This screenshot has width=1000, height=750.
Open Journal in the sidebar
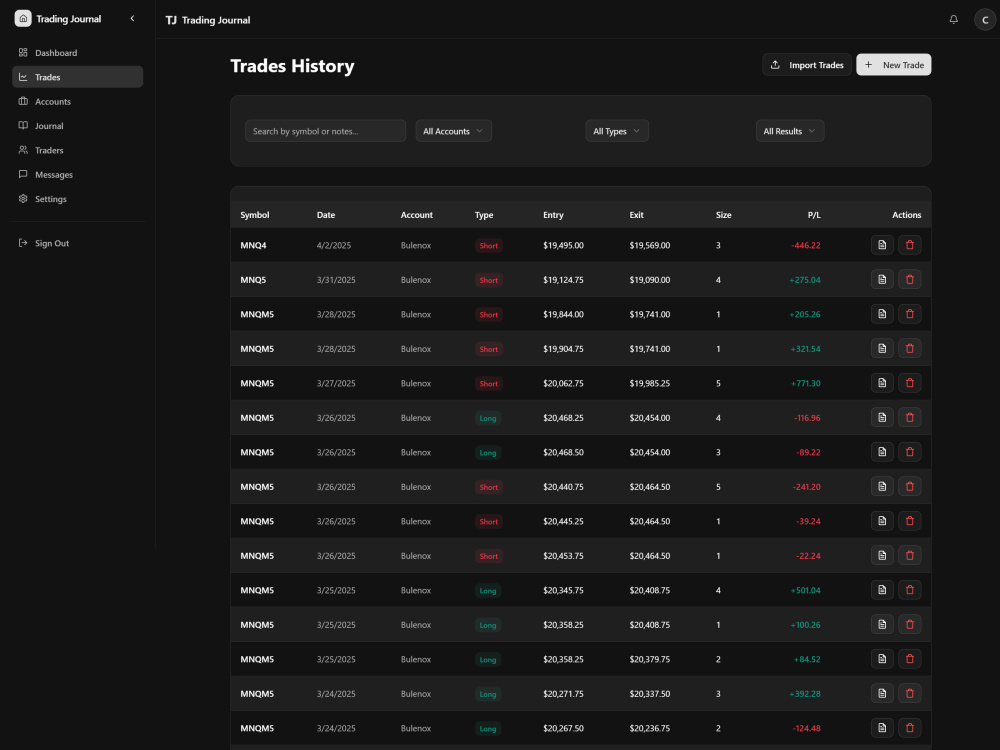pos(77,126)
